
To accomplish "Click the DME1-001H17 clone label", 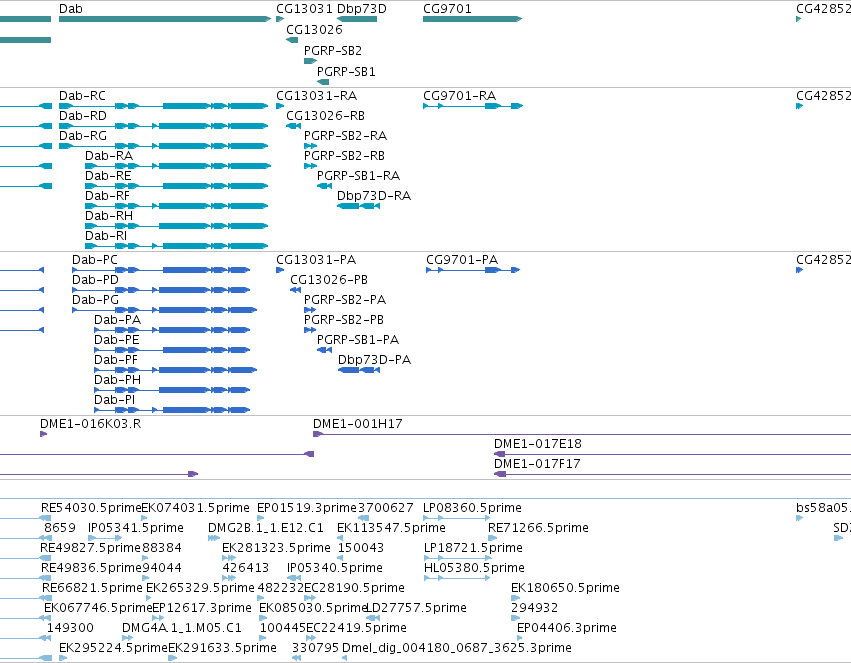I will 358,424.
